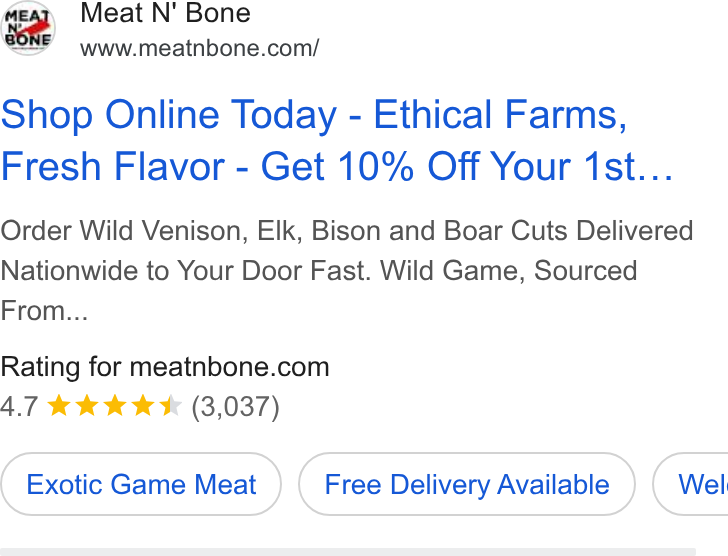Click the half-filled fifth star
Image resolution: width=728 pixels, height=556 pixels.
170,405
